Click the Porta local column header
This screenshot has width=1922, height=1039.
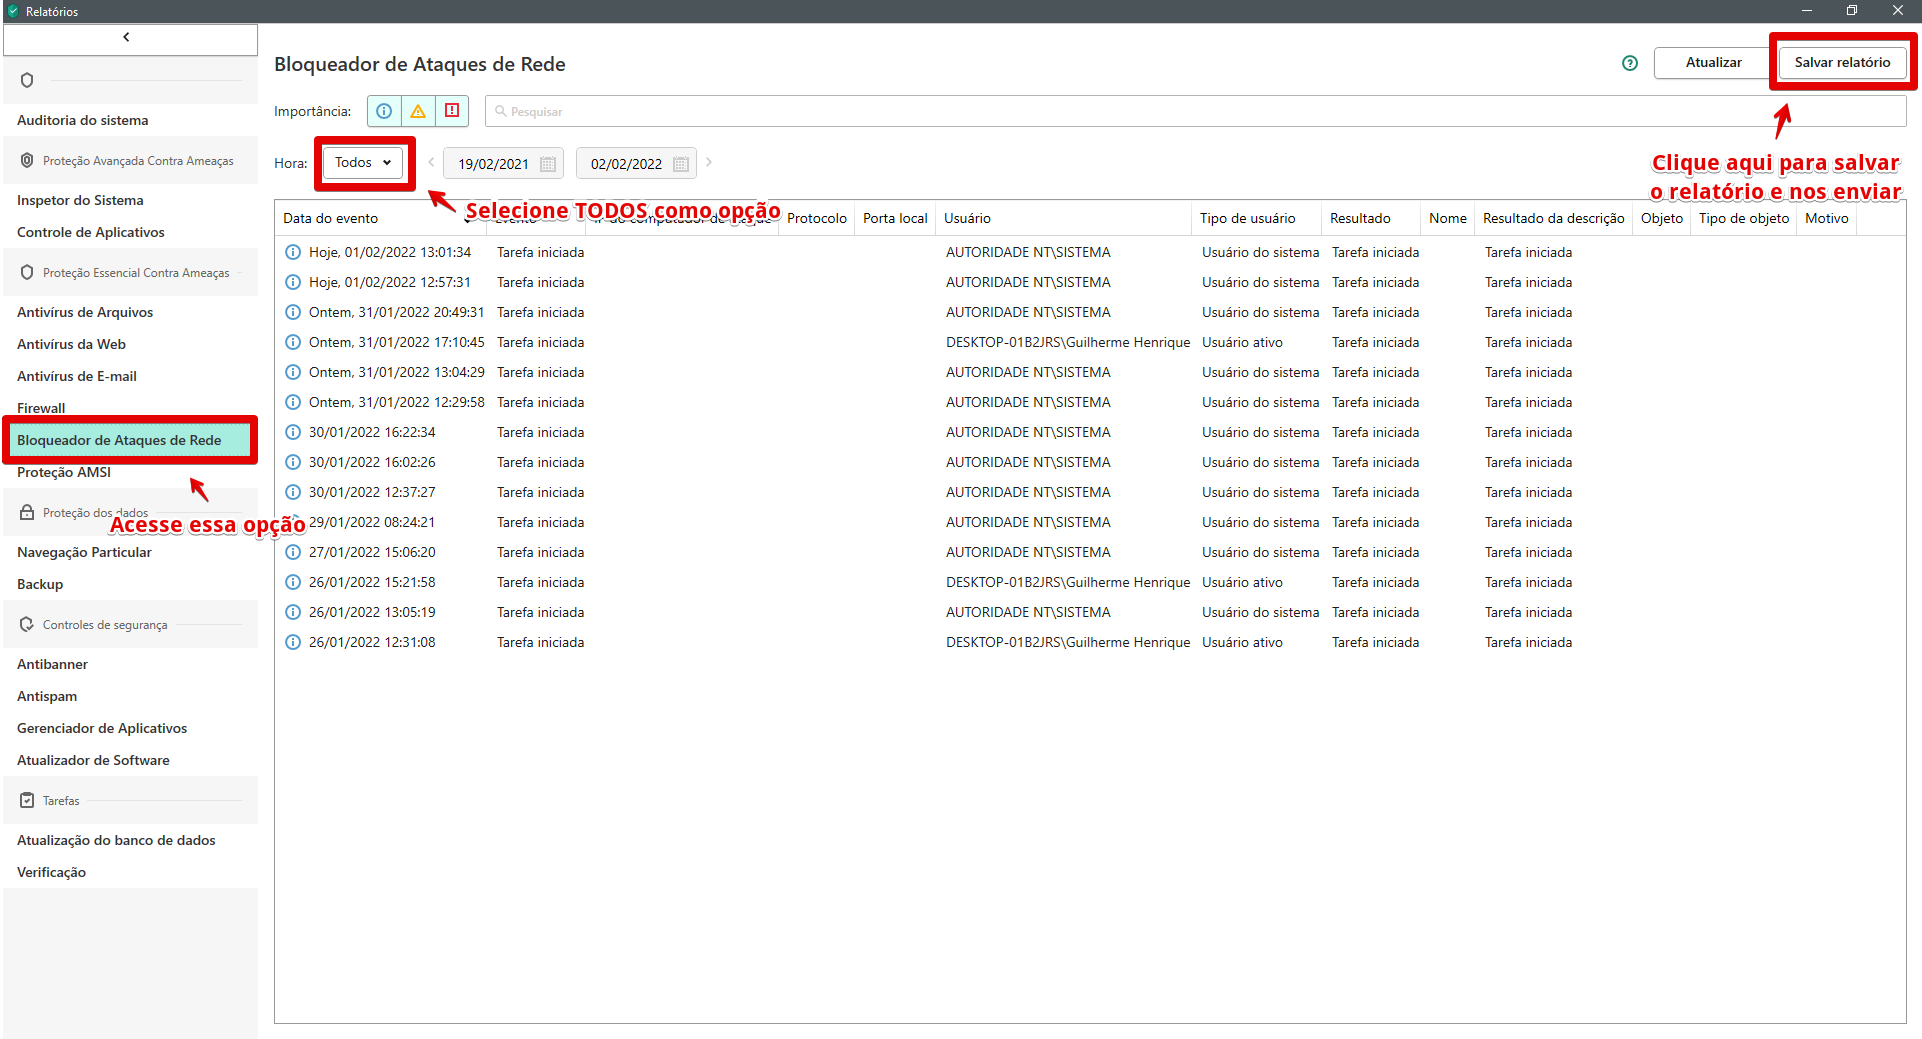pos(895,218)
